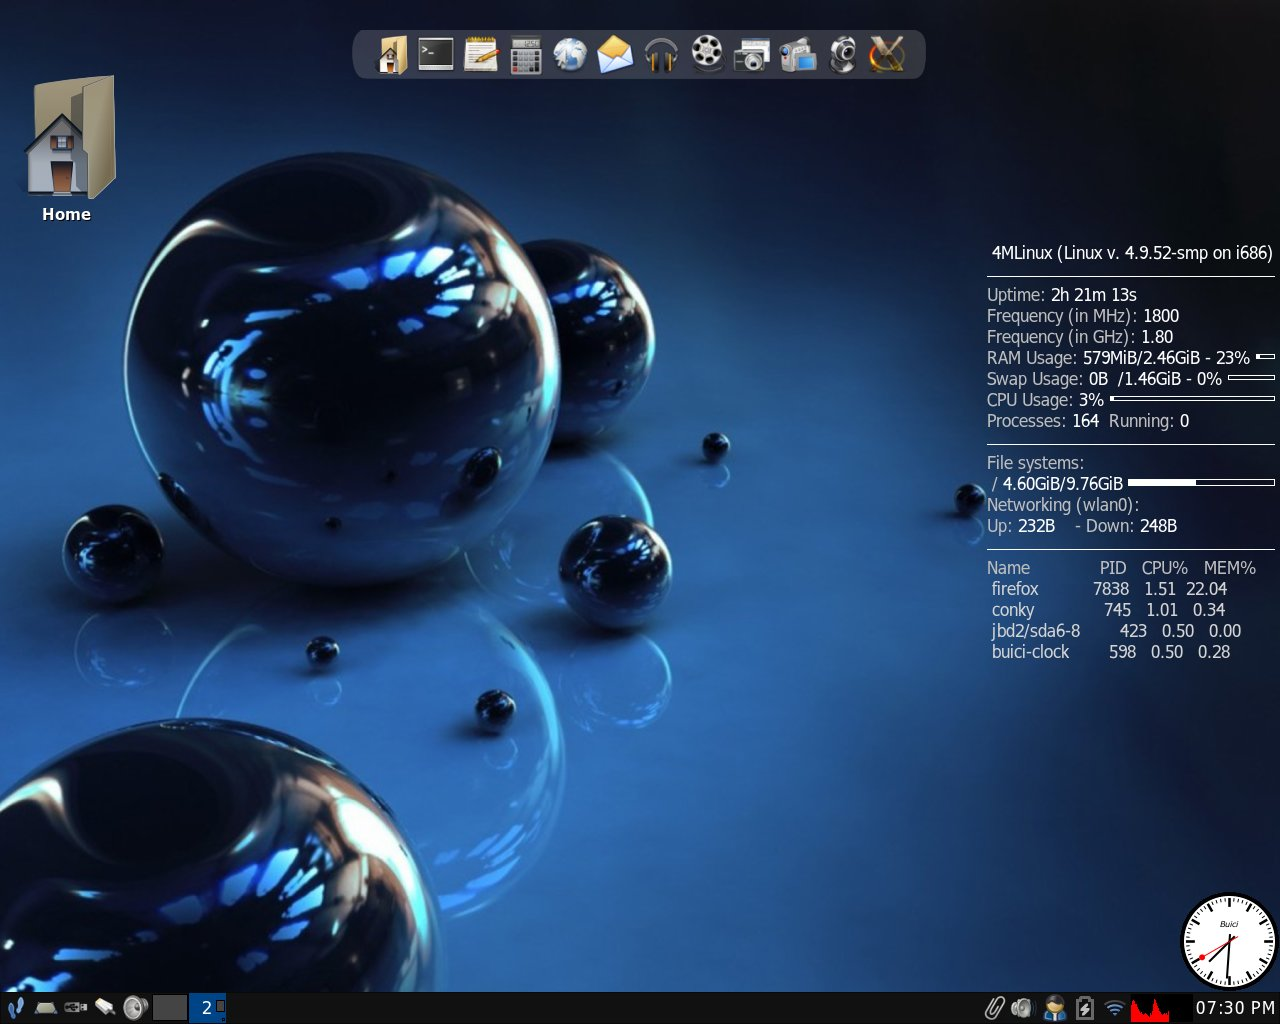Click the 07:30 PM taskbar clock

pyautogui.click(x=1235, y=1008)
